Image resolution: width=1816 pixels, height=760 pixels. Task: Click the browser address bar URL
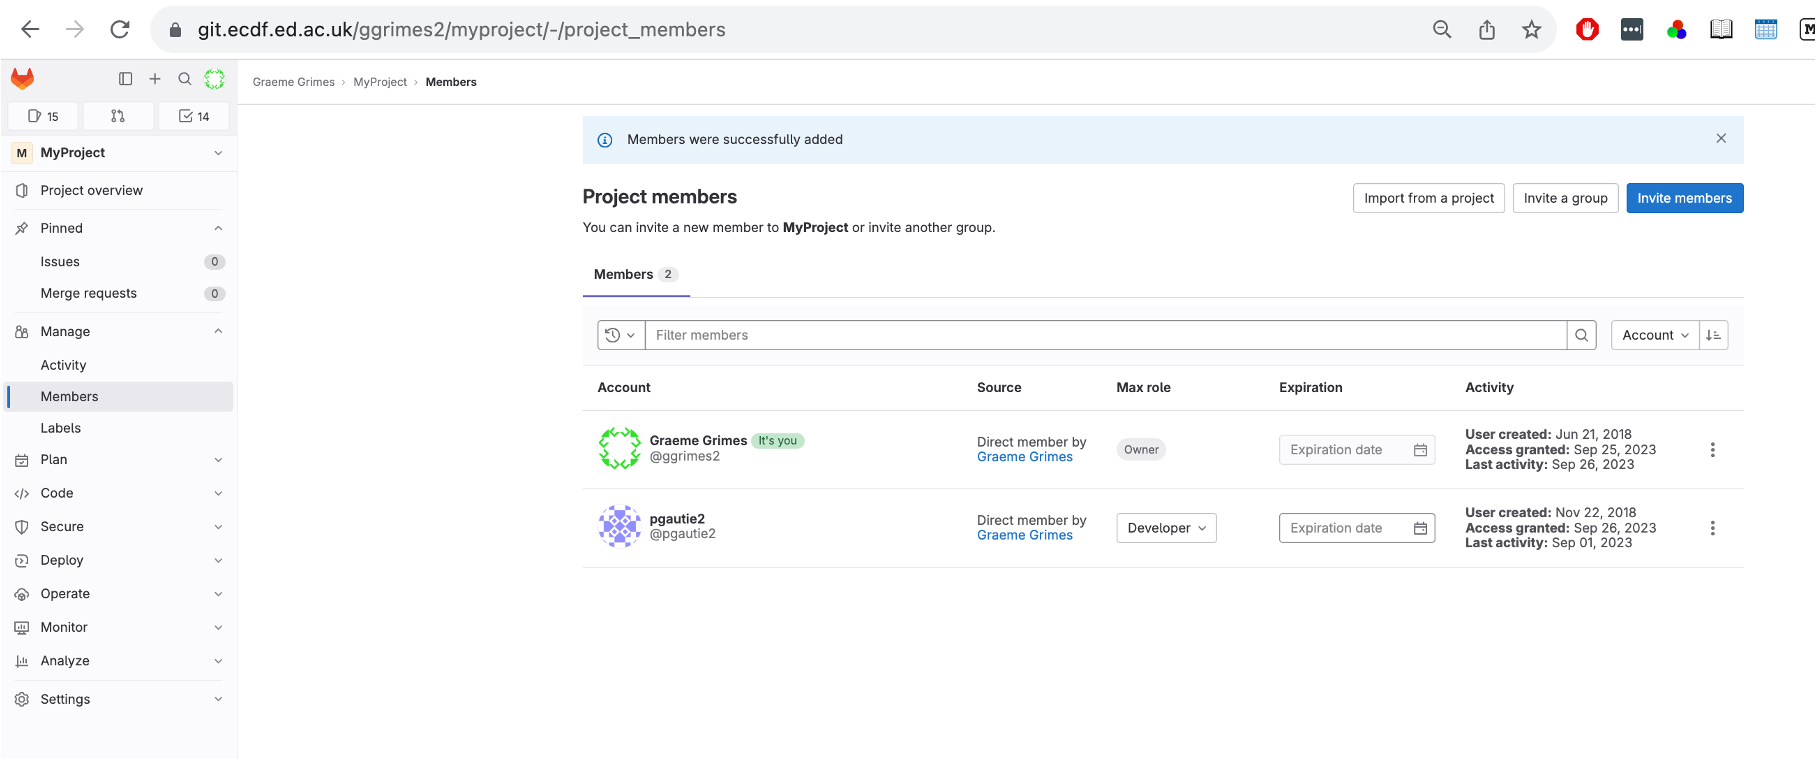[x=462, y=30]
